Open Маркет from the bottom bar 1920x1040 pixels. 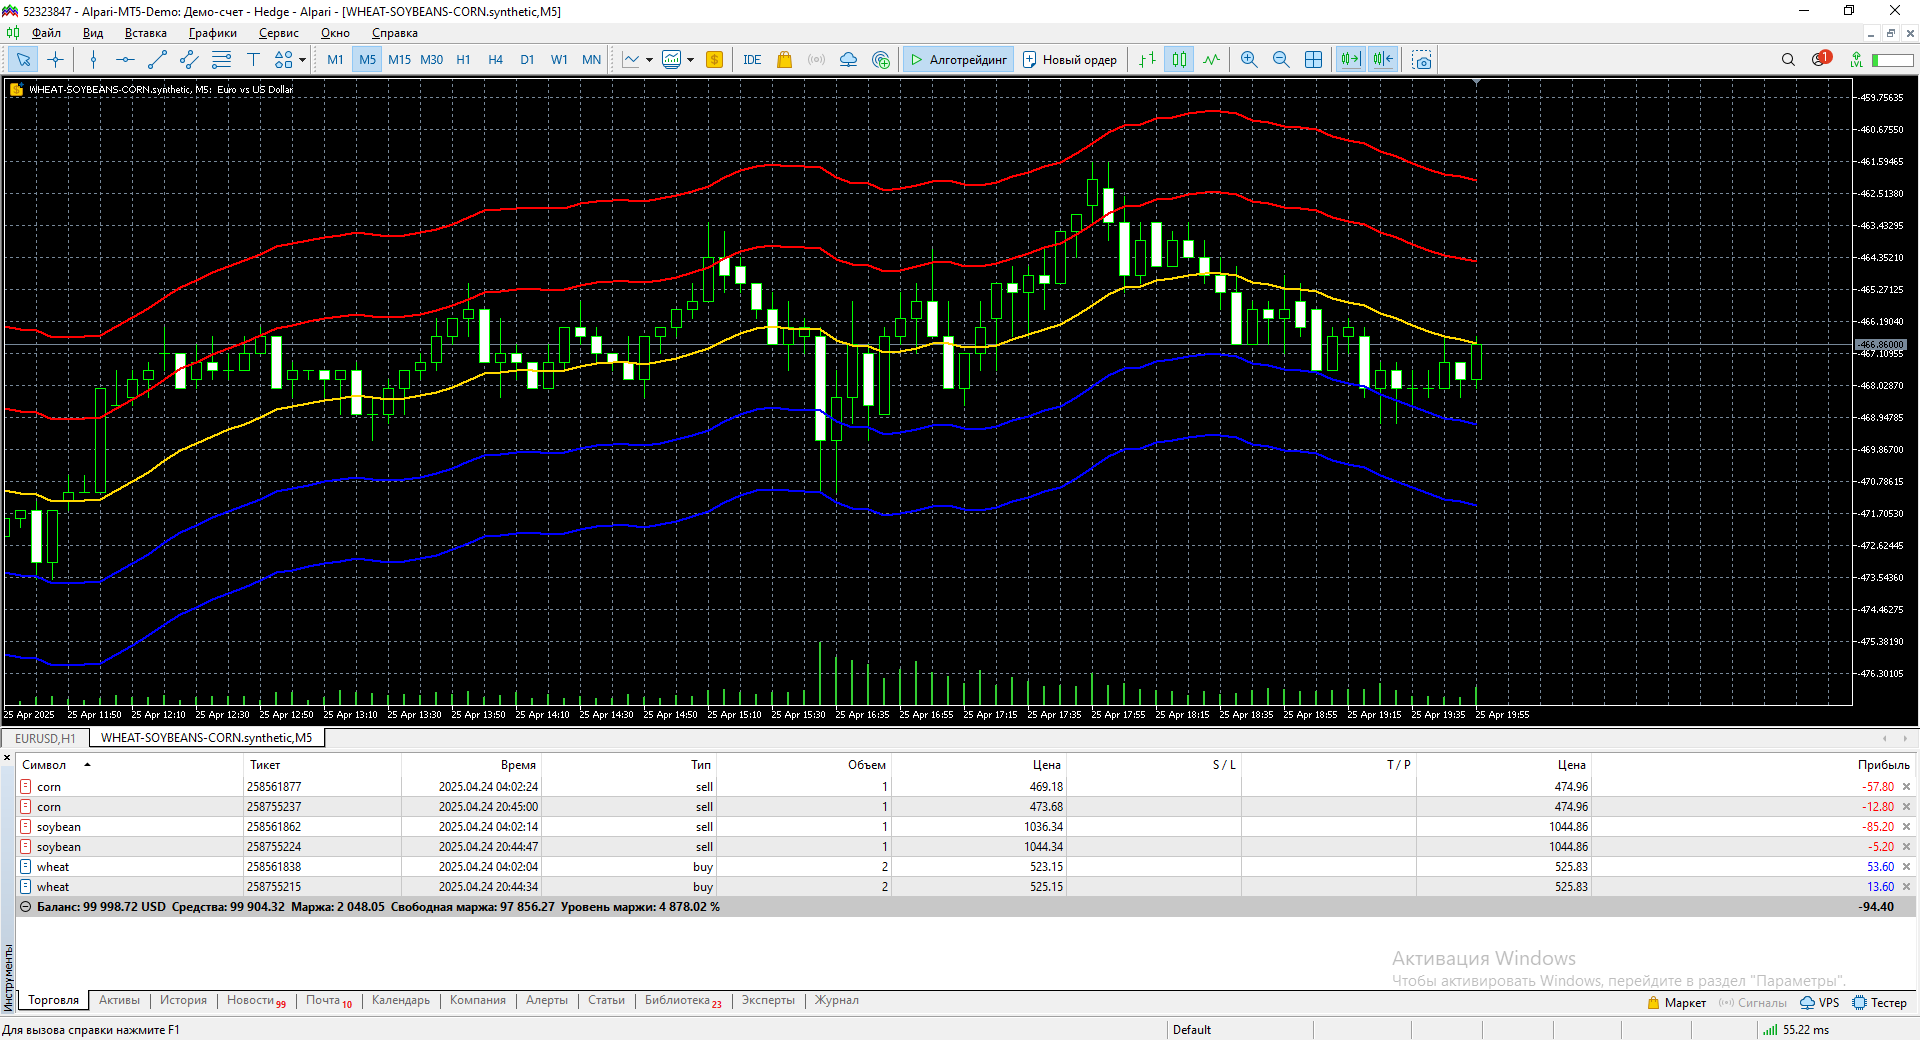tap(1676, 1003)
